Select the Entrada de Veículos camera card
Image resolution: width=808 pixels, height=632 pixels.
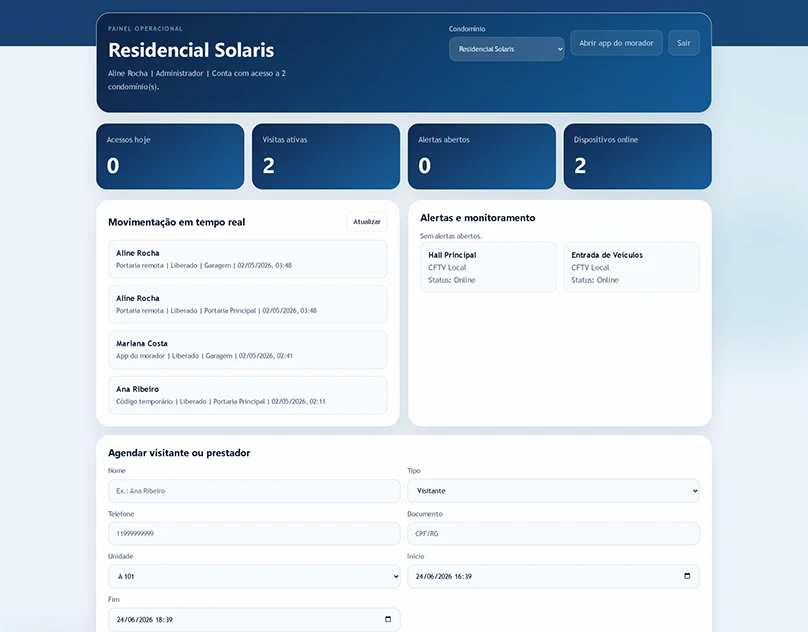point(632,268)
